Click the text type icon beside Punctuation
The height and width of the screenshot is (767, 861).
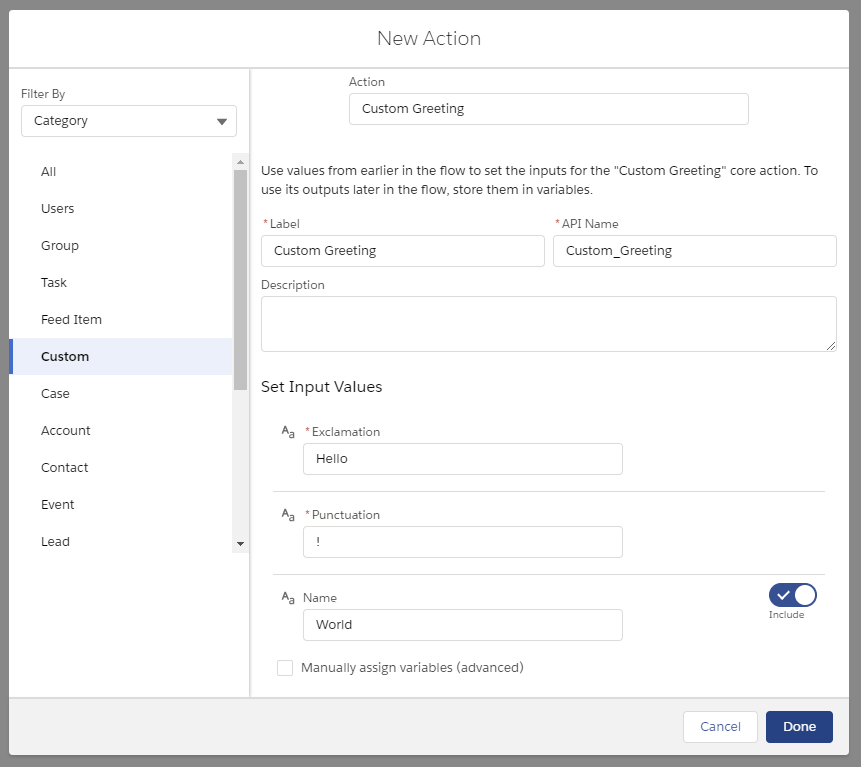pos(287,515)
